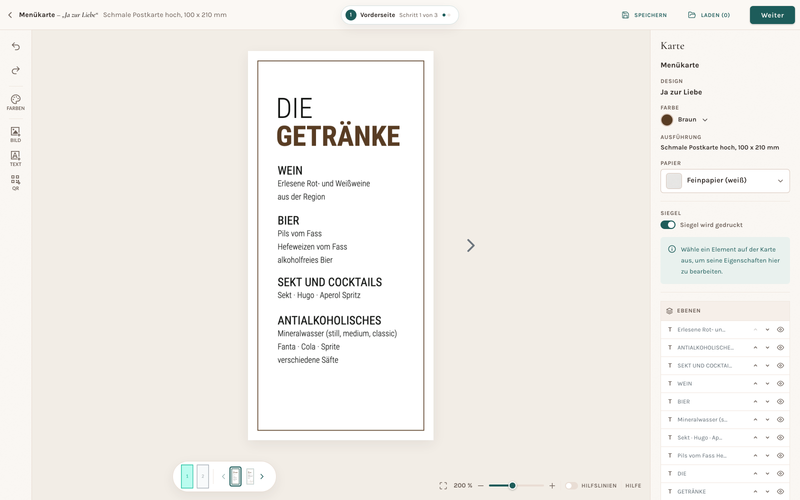Click the zoom slider handle
This screenshot has width=800, height=500.
512,486
